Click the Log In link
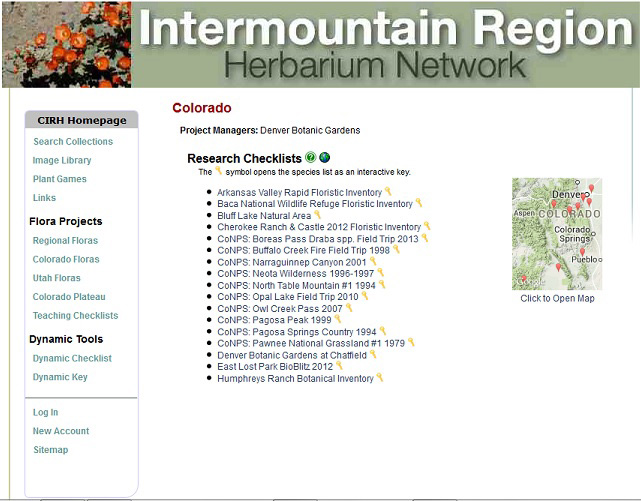 [46, 412]
